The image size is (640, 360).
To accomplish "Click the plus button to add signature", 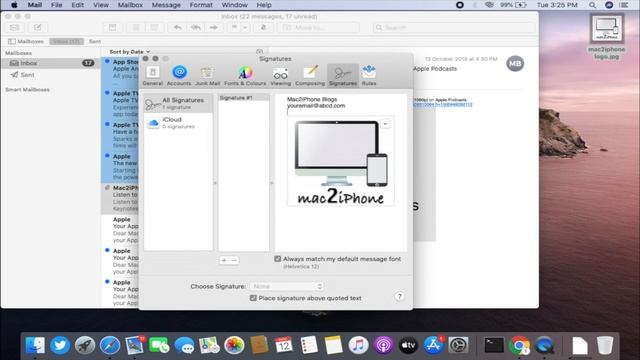I will 224,260.
